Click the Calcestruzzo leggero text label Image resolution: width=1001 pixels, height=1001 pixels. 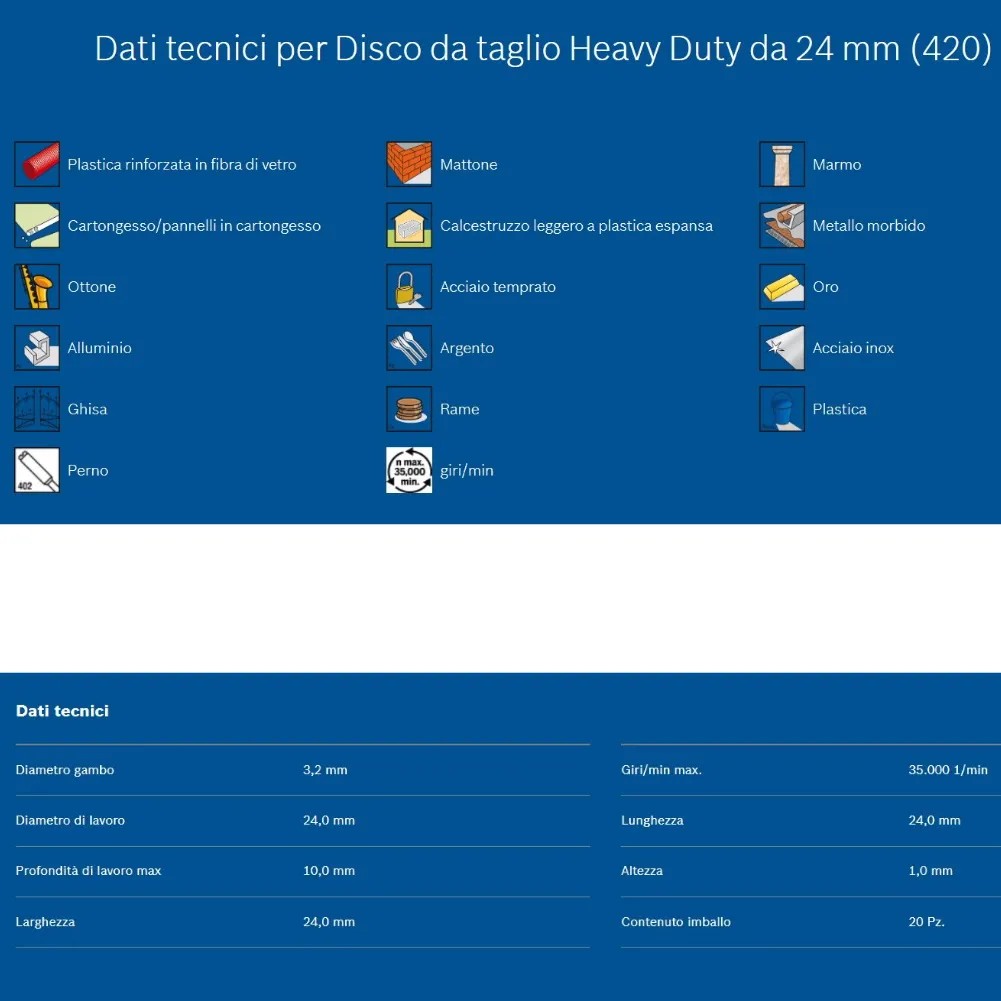576,226
